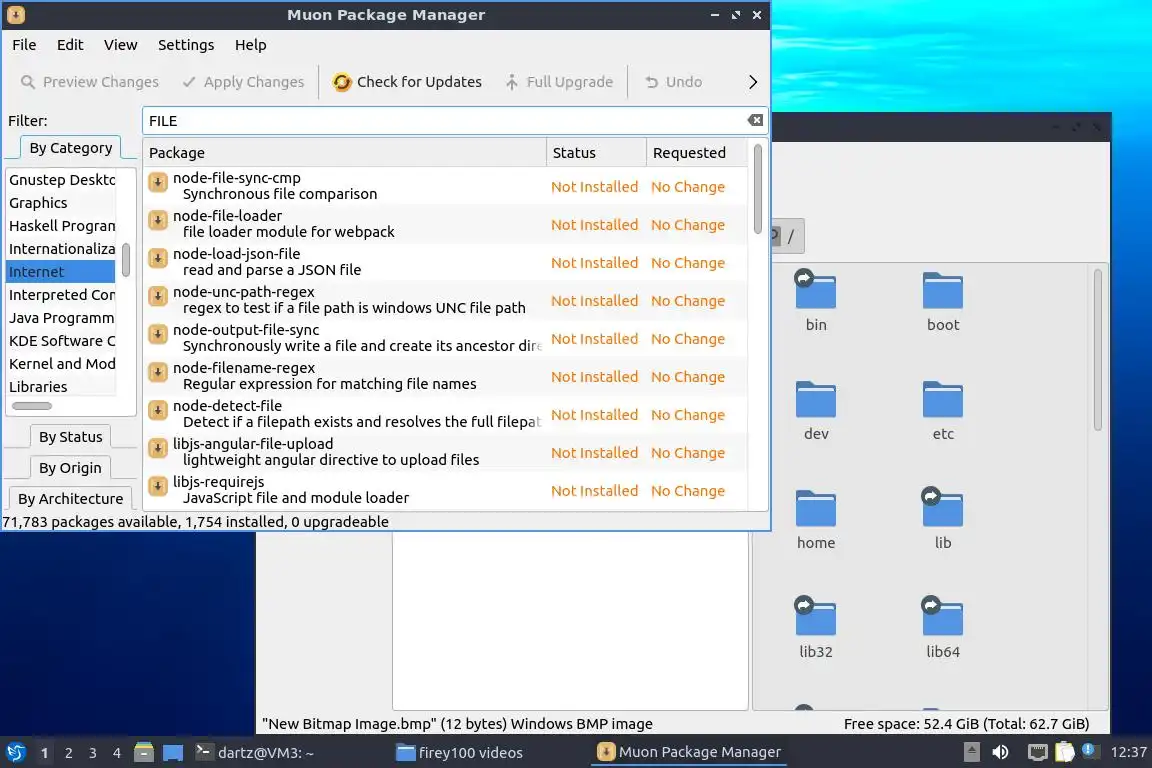Sort by the Package column header

[x=345, y=153]
